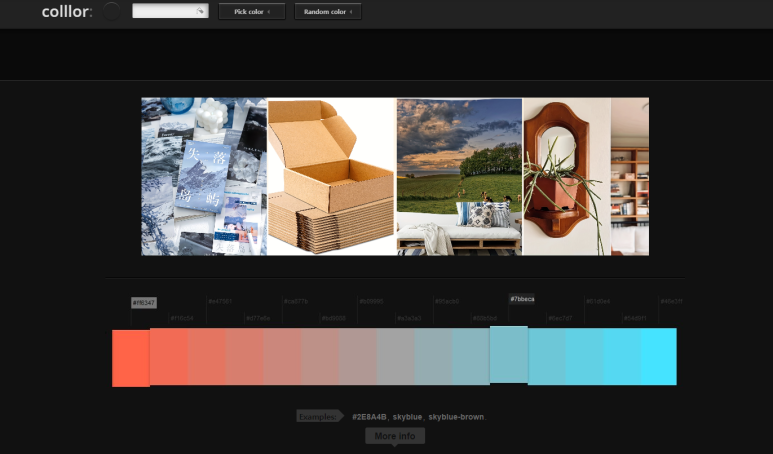Select the #d77e6e color swatch
This screenshot has height=454, width=773.
coord(244,356)
